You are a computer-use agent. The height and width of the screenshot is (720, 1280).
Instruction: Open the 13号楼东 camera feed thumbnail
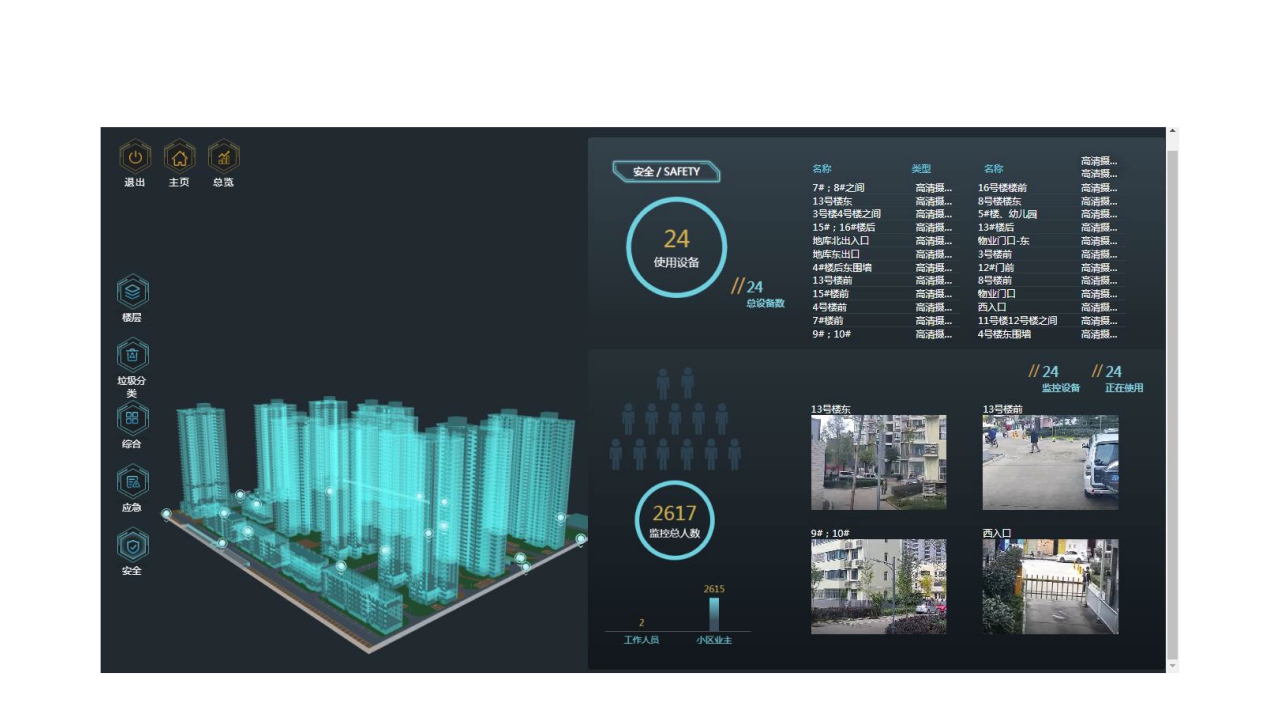[878, 462]
